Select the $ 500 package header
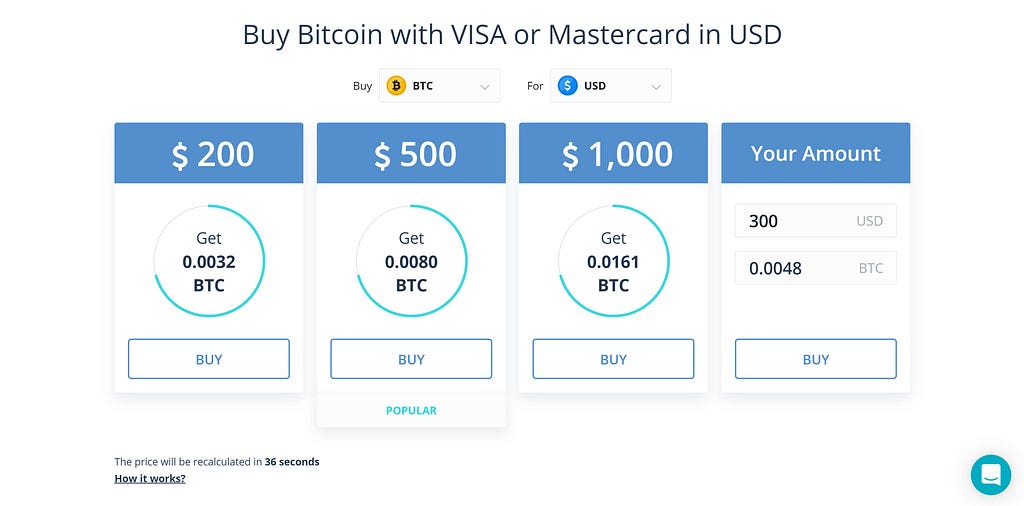This screenshot has width=1024, height=506. [411, 153]
